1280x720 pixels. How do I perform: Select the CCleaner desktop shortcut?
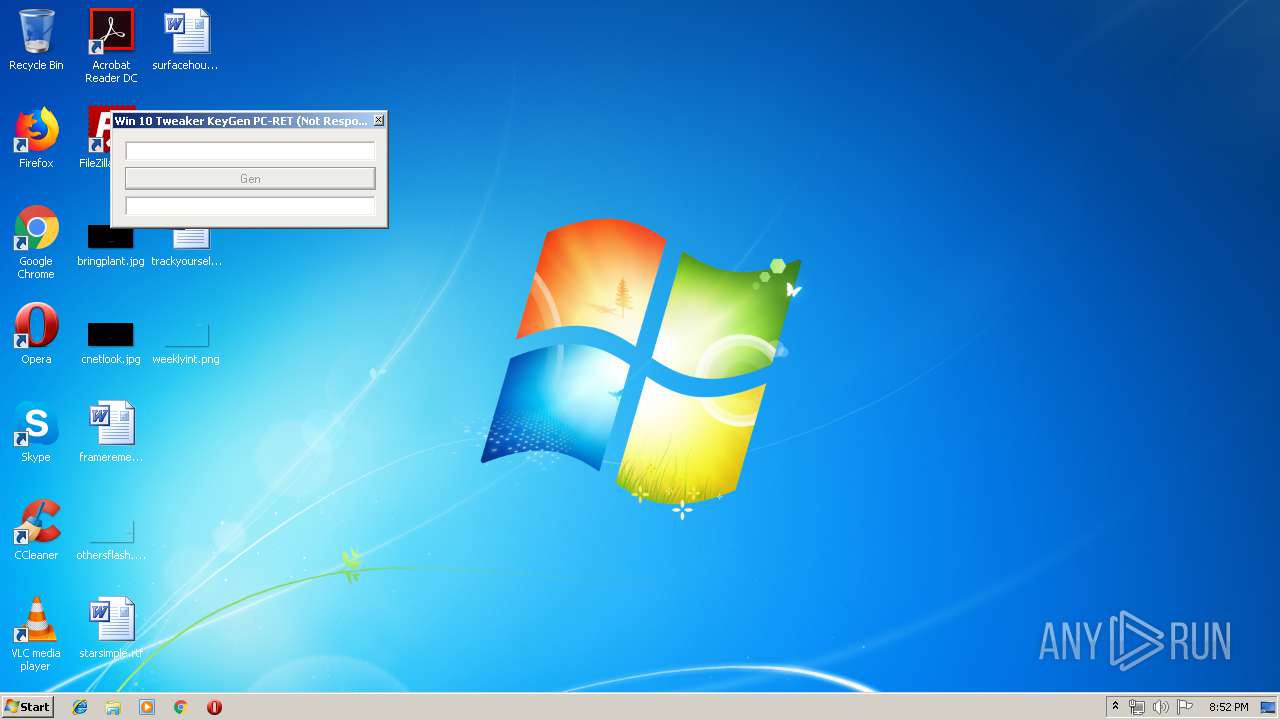point(36,530)
